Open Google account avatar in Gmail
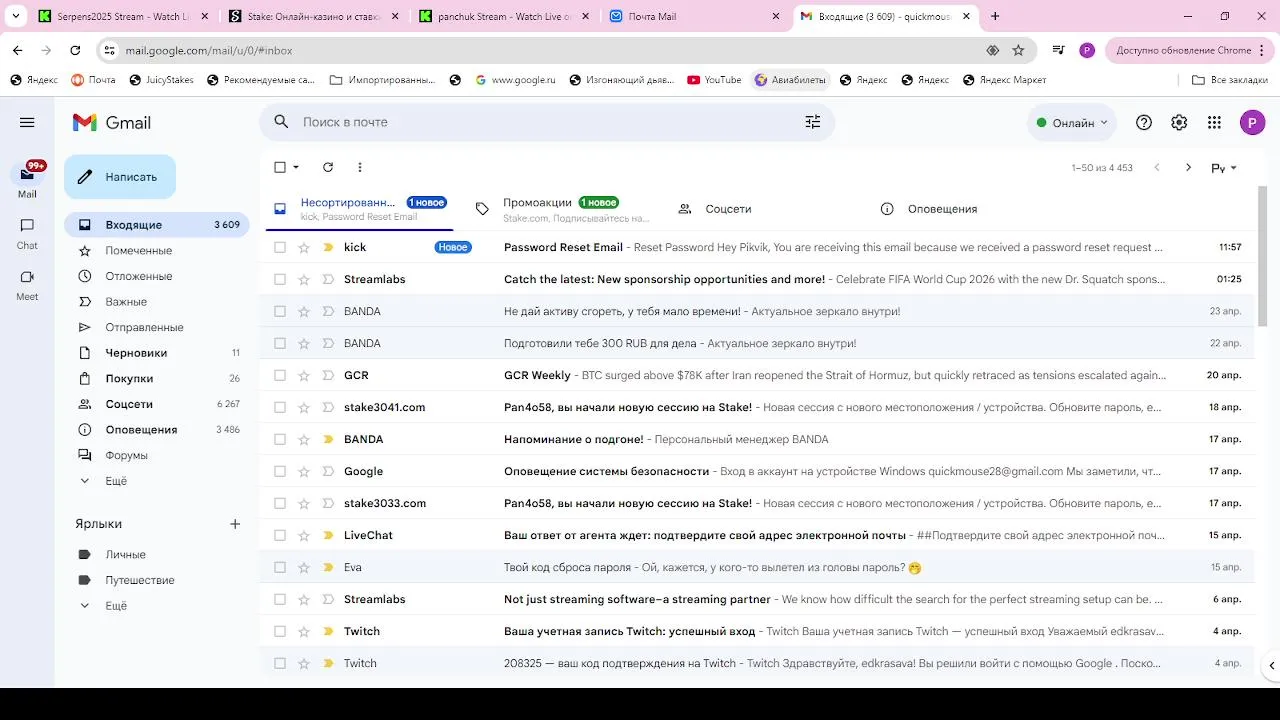The width and height of the screenshot is (1280, 720). coord(1252,122)
